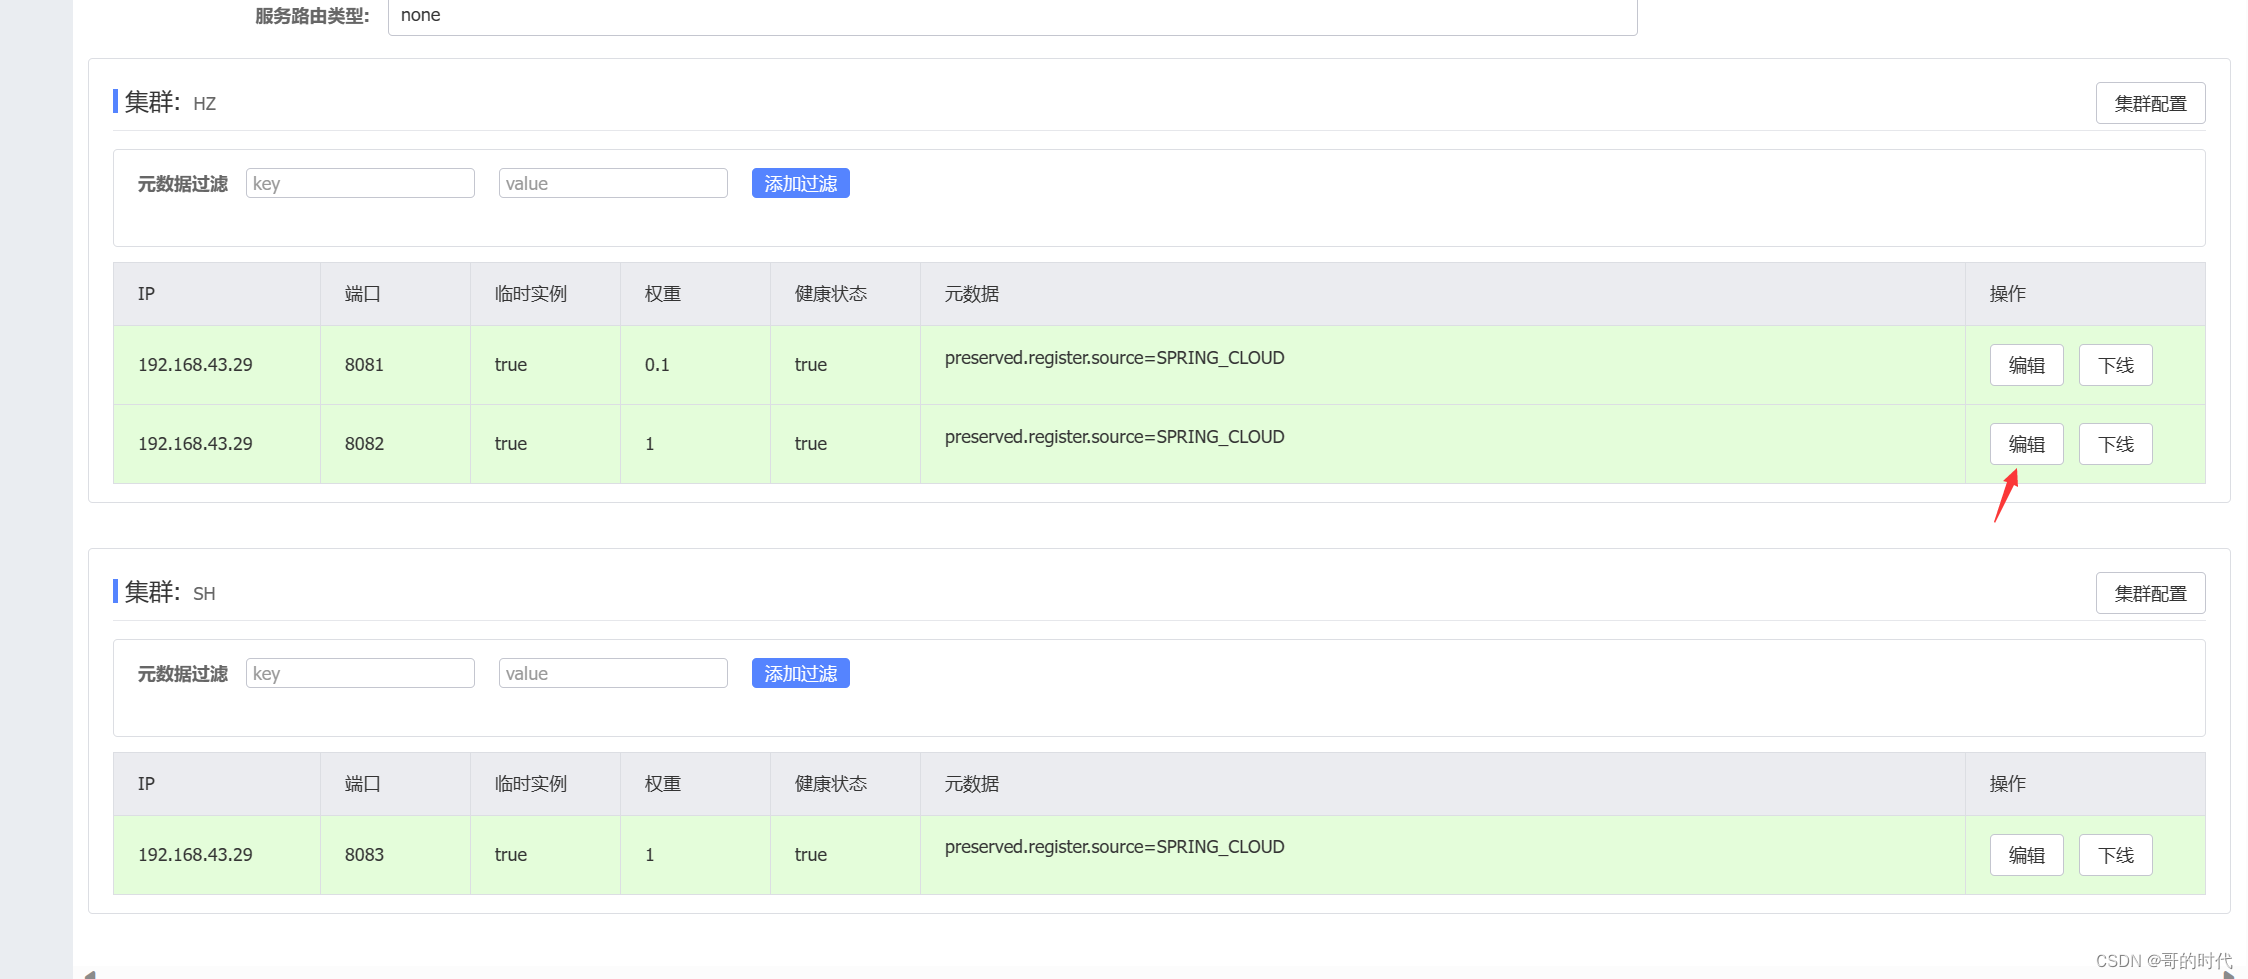2248x979 pixels.
Task: Edit the instance on port 8081
Action: (x=2026, y=366)
